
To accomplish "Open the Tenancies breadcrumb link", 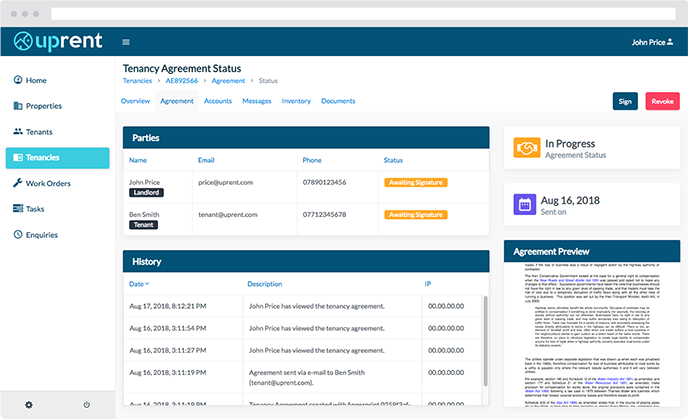I will tap(137, 81).
